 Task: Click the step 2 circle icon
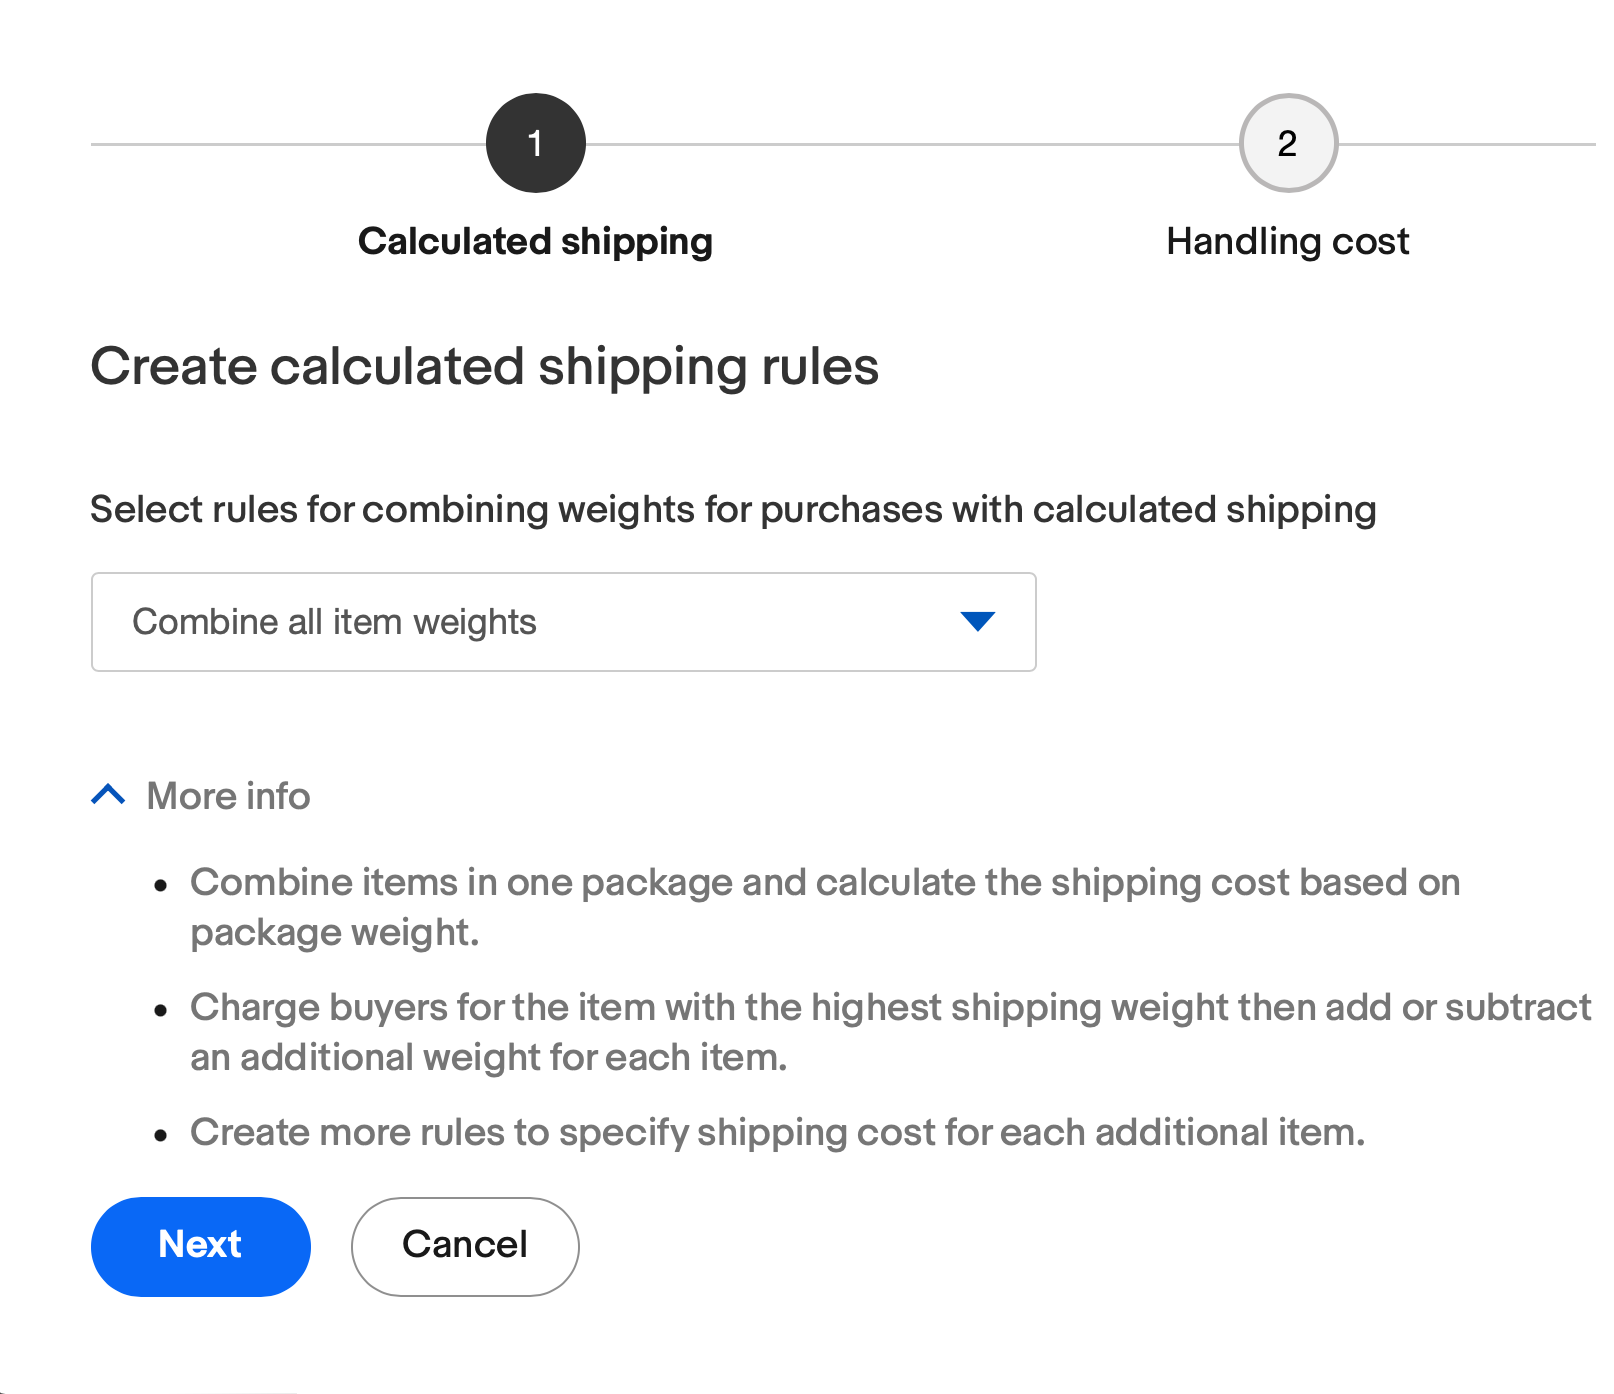coord(1287,143)
